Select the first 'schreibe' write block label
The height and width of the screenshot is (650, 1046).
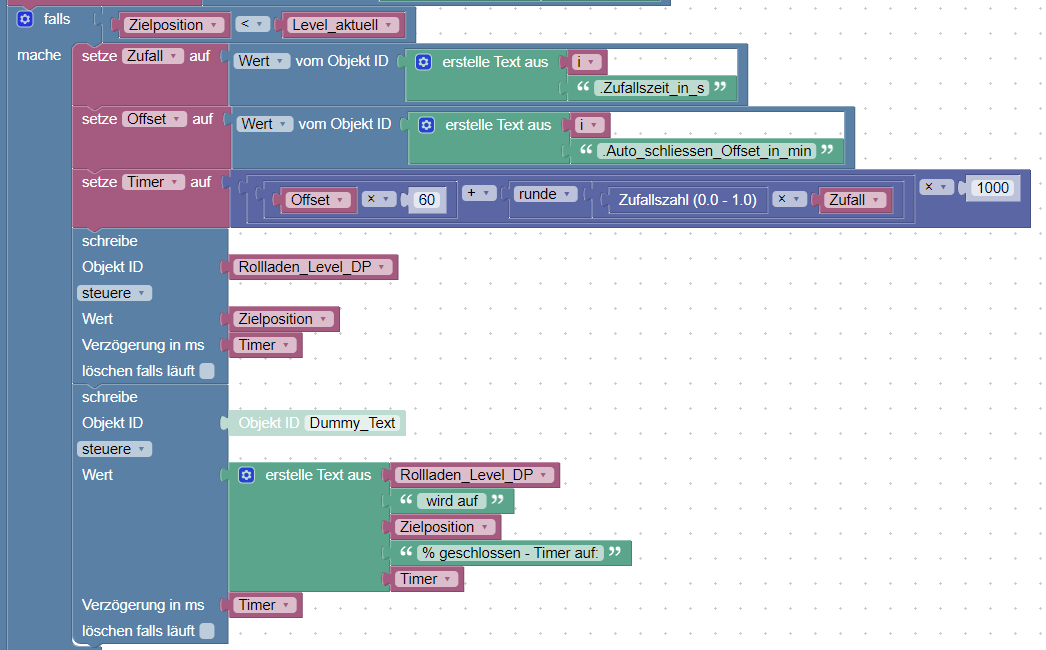tap(109, 241)
